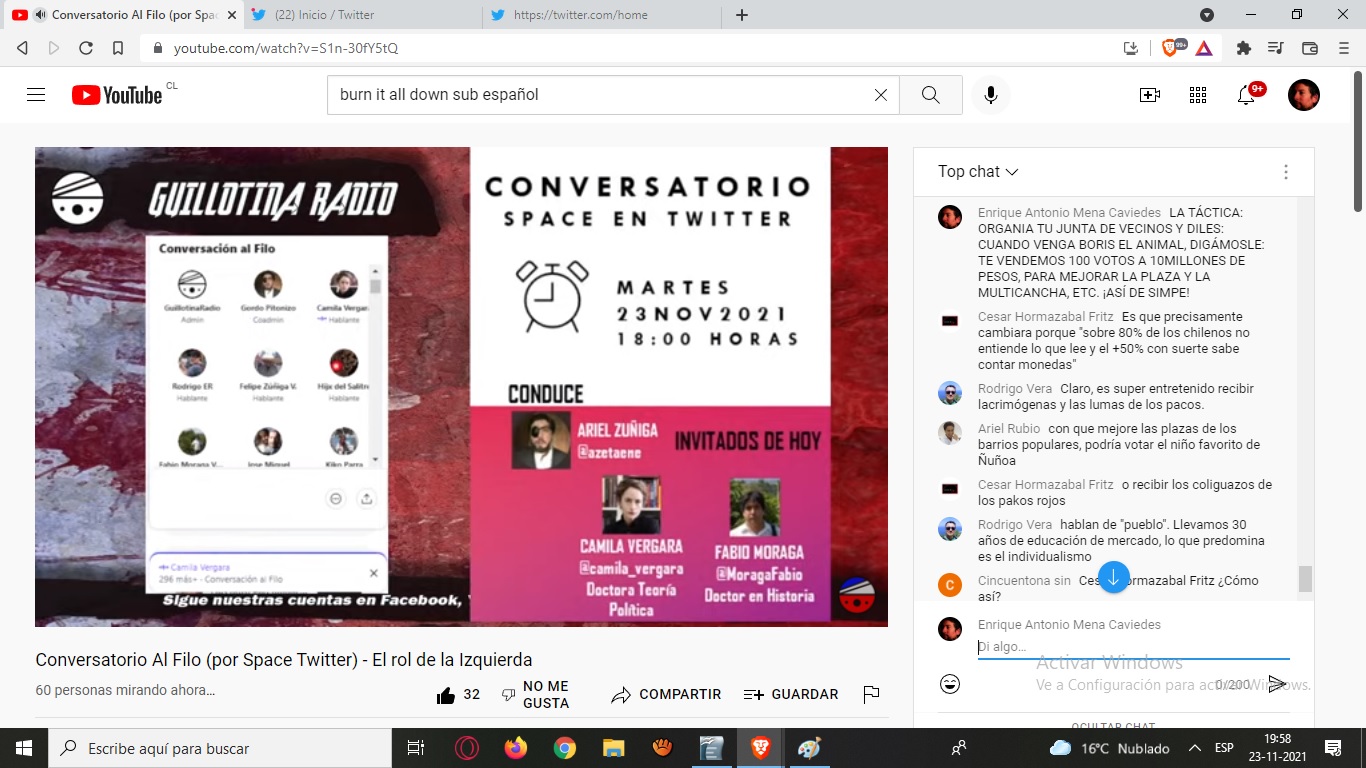Image resolution: width=1366 pixels, height=768 pixels.
Task: Open Task View in taskbar
Action: click(x=416, y=748)
